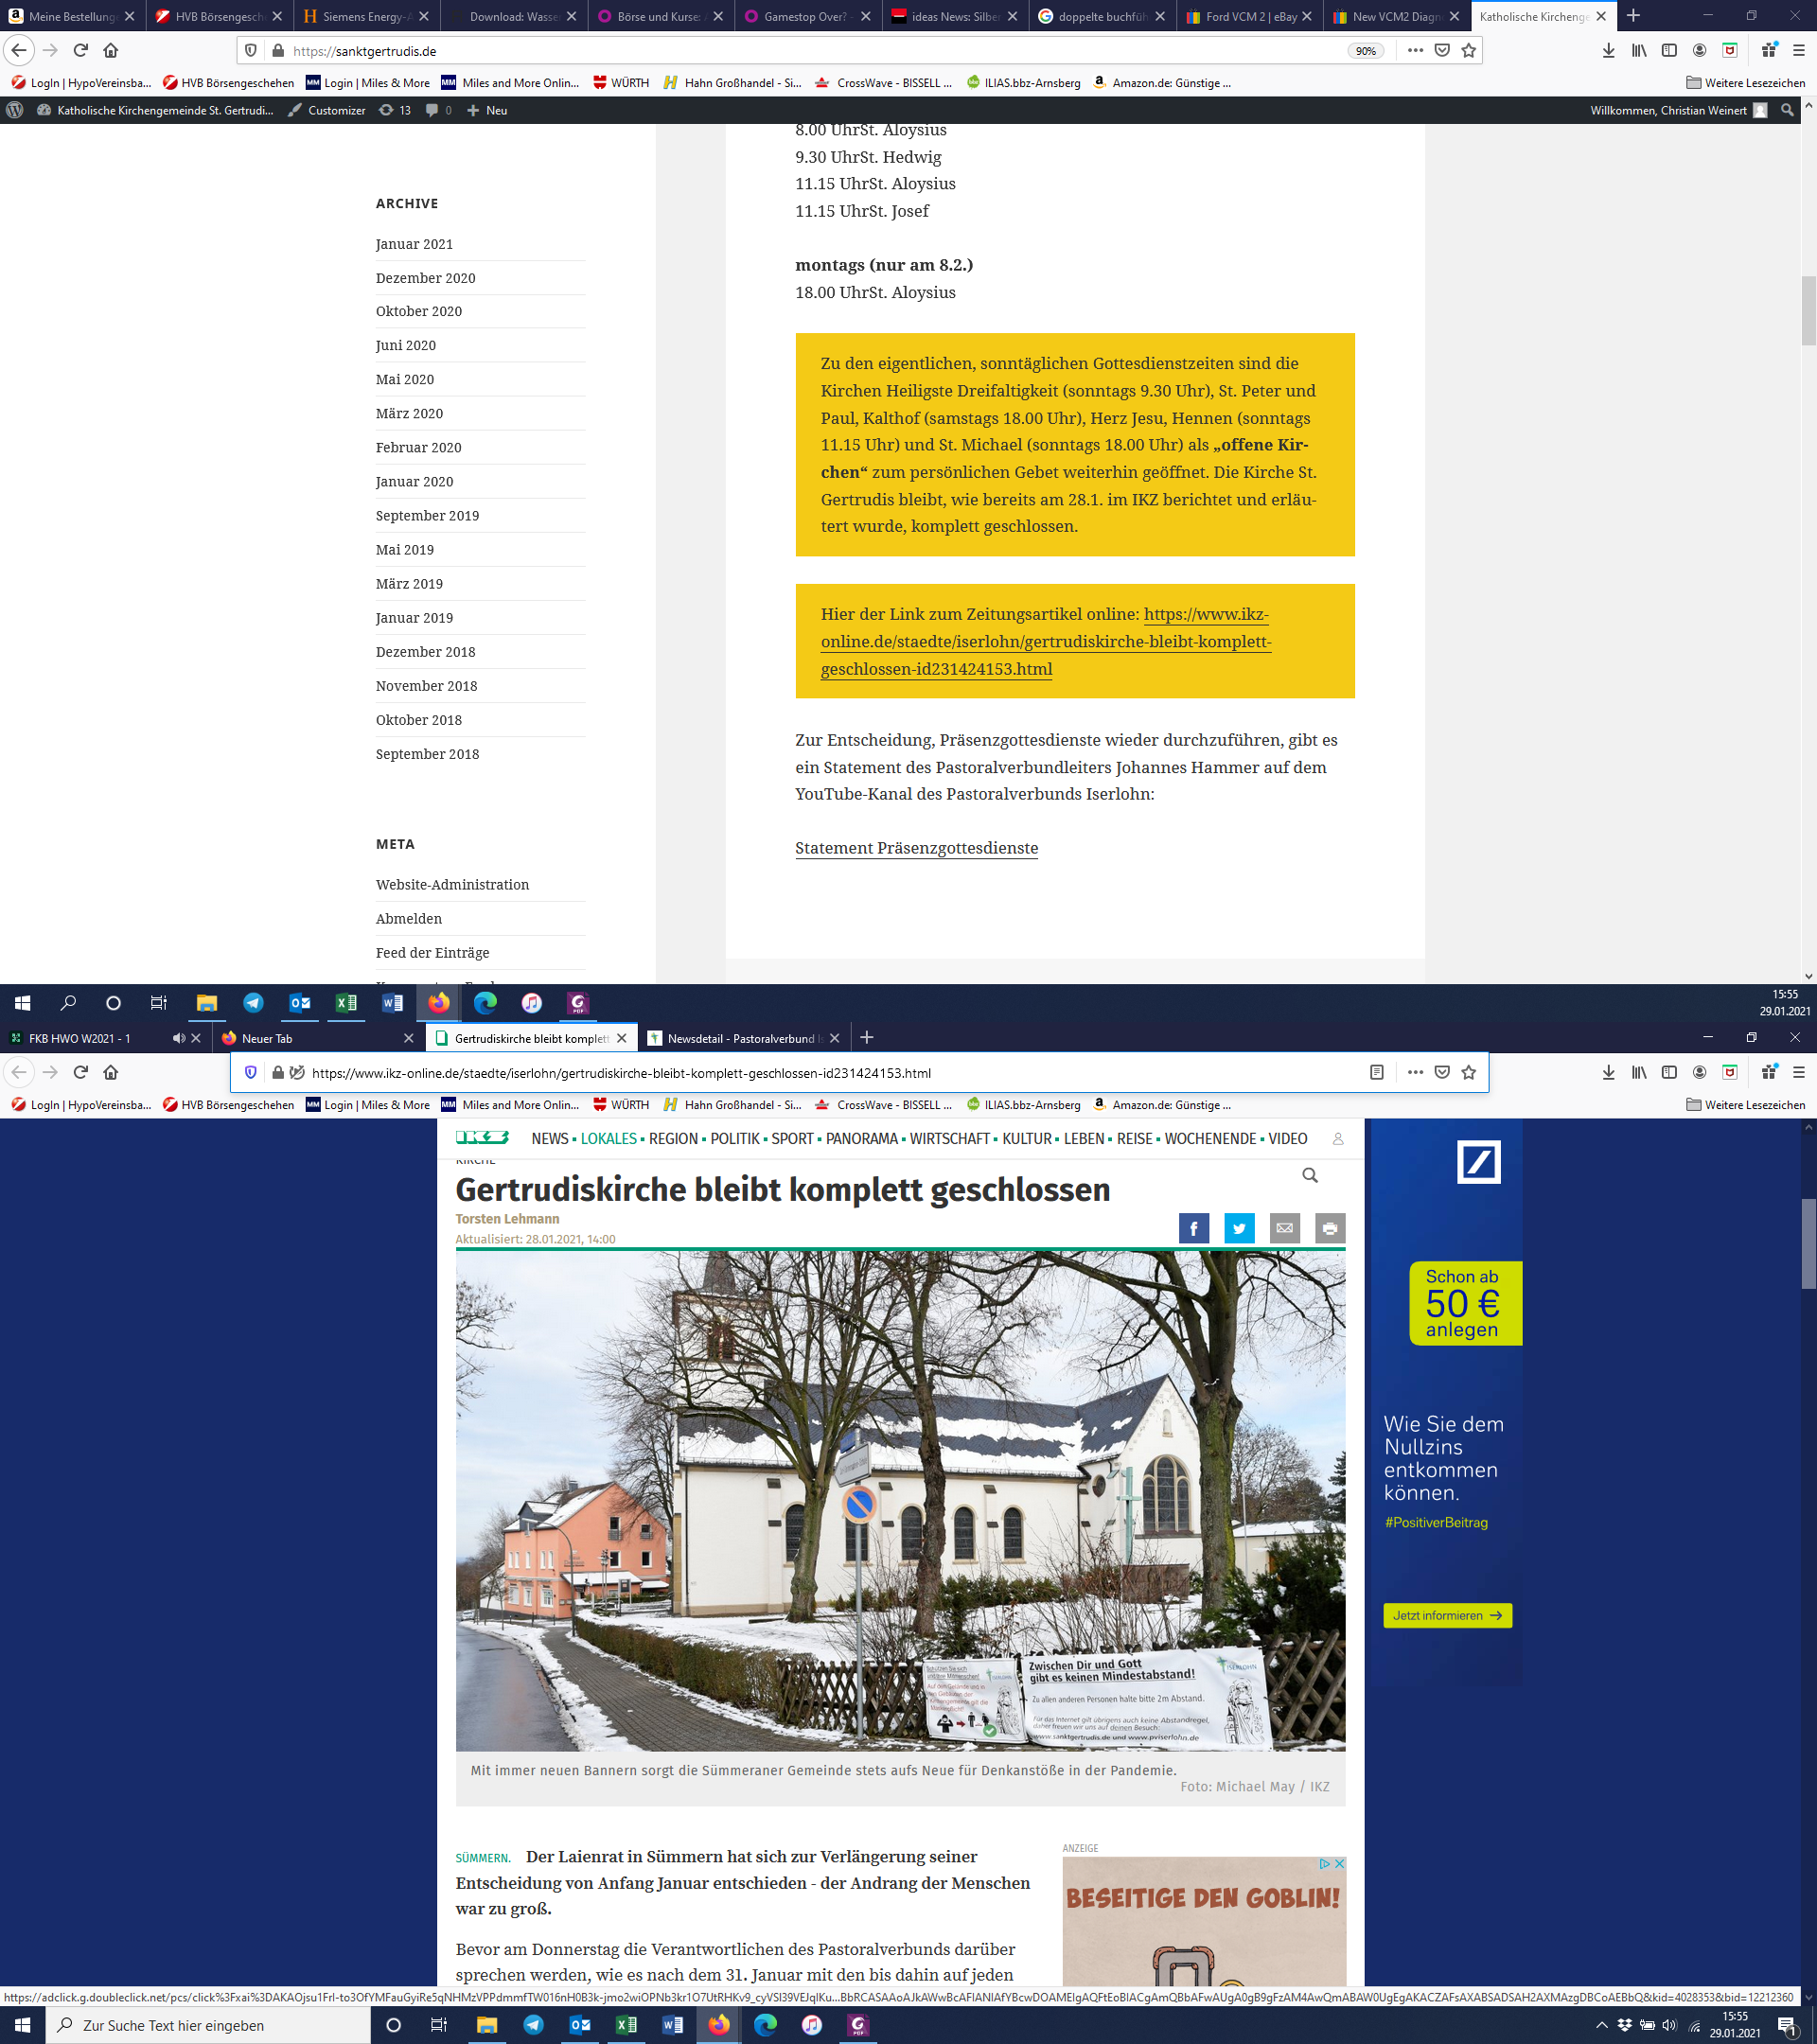
Task: Open the upper Firefox hamburger menu
Action: click(x=1798, y=50)
